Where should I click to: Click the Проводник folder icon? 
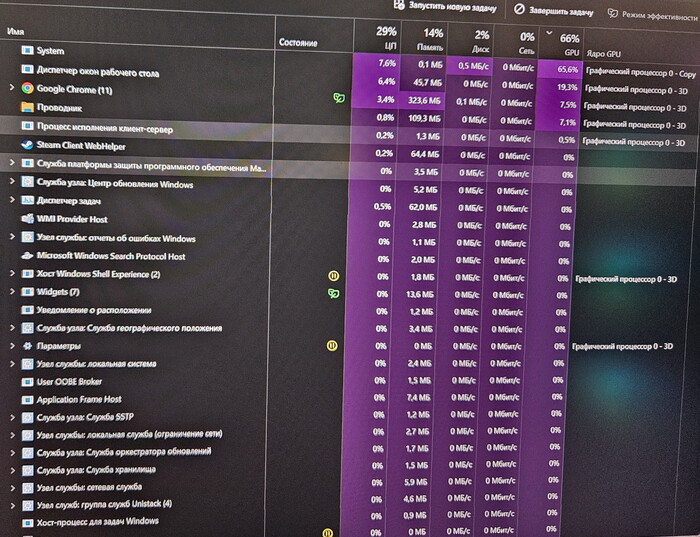27,107
